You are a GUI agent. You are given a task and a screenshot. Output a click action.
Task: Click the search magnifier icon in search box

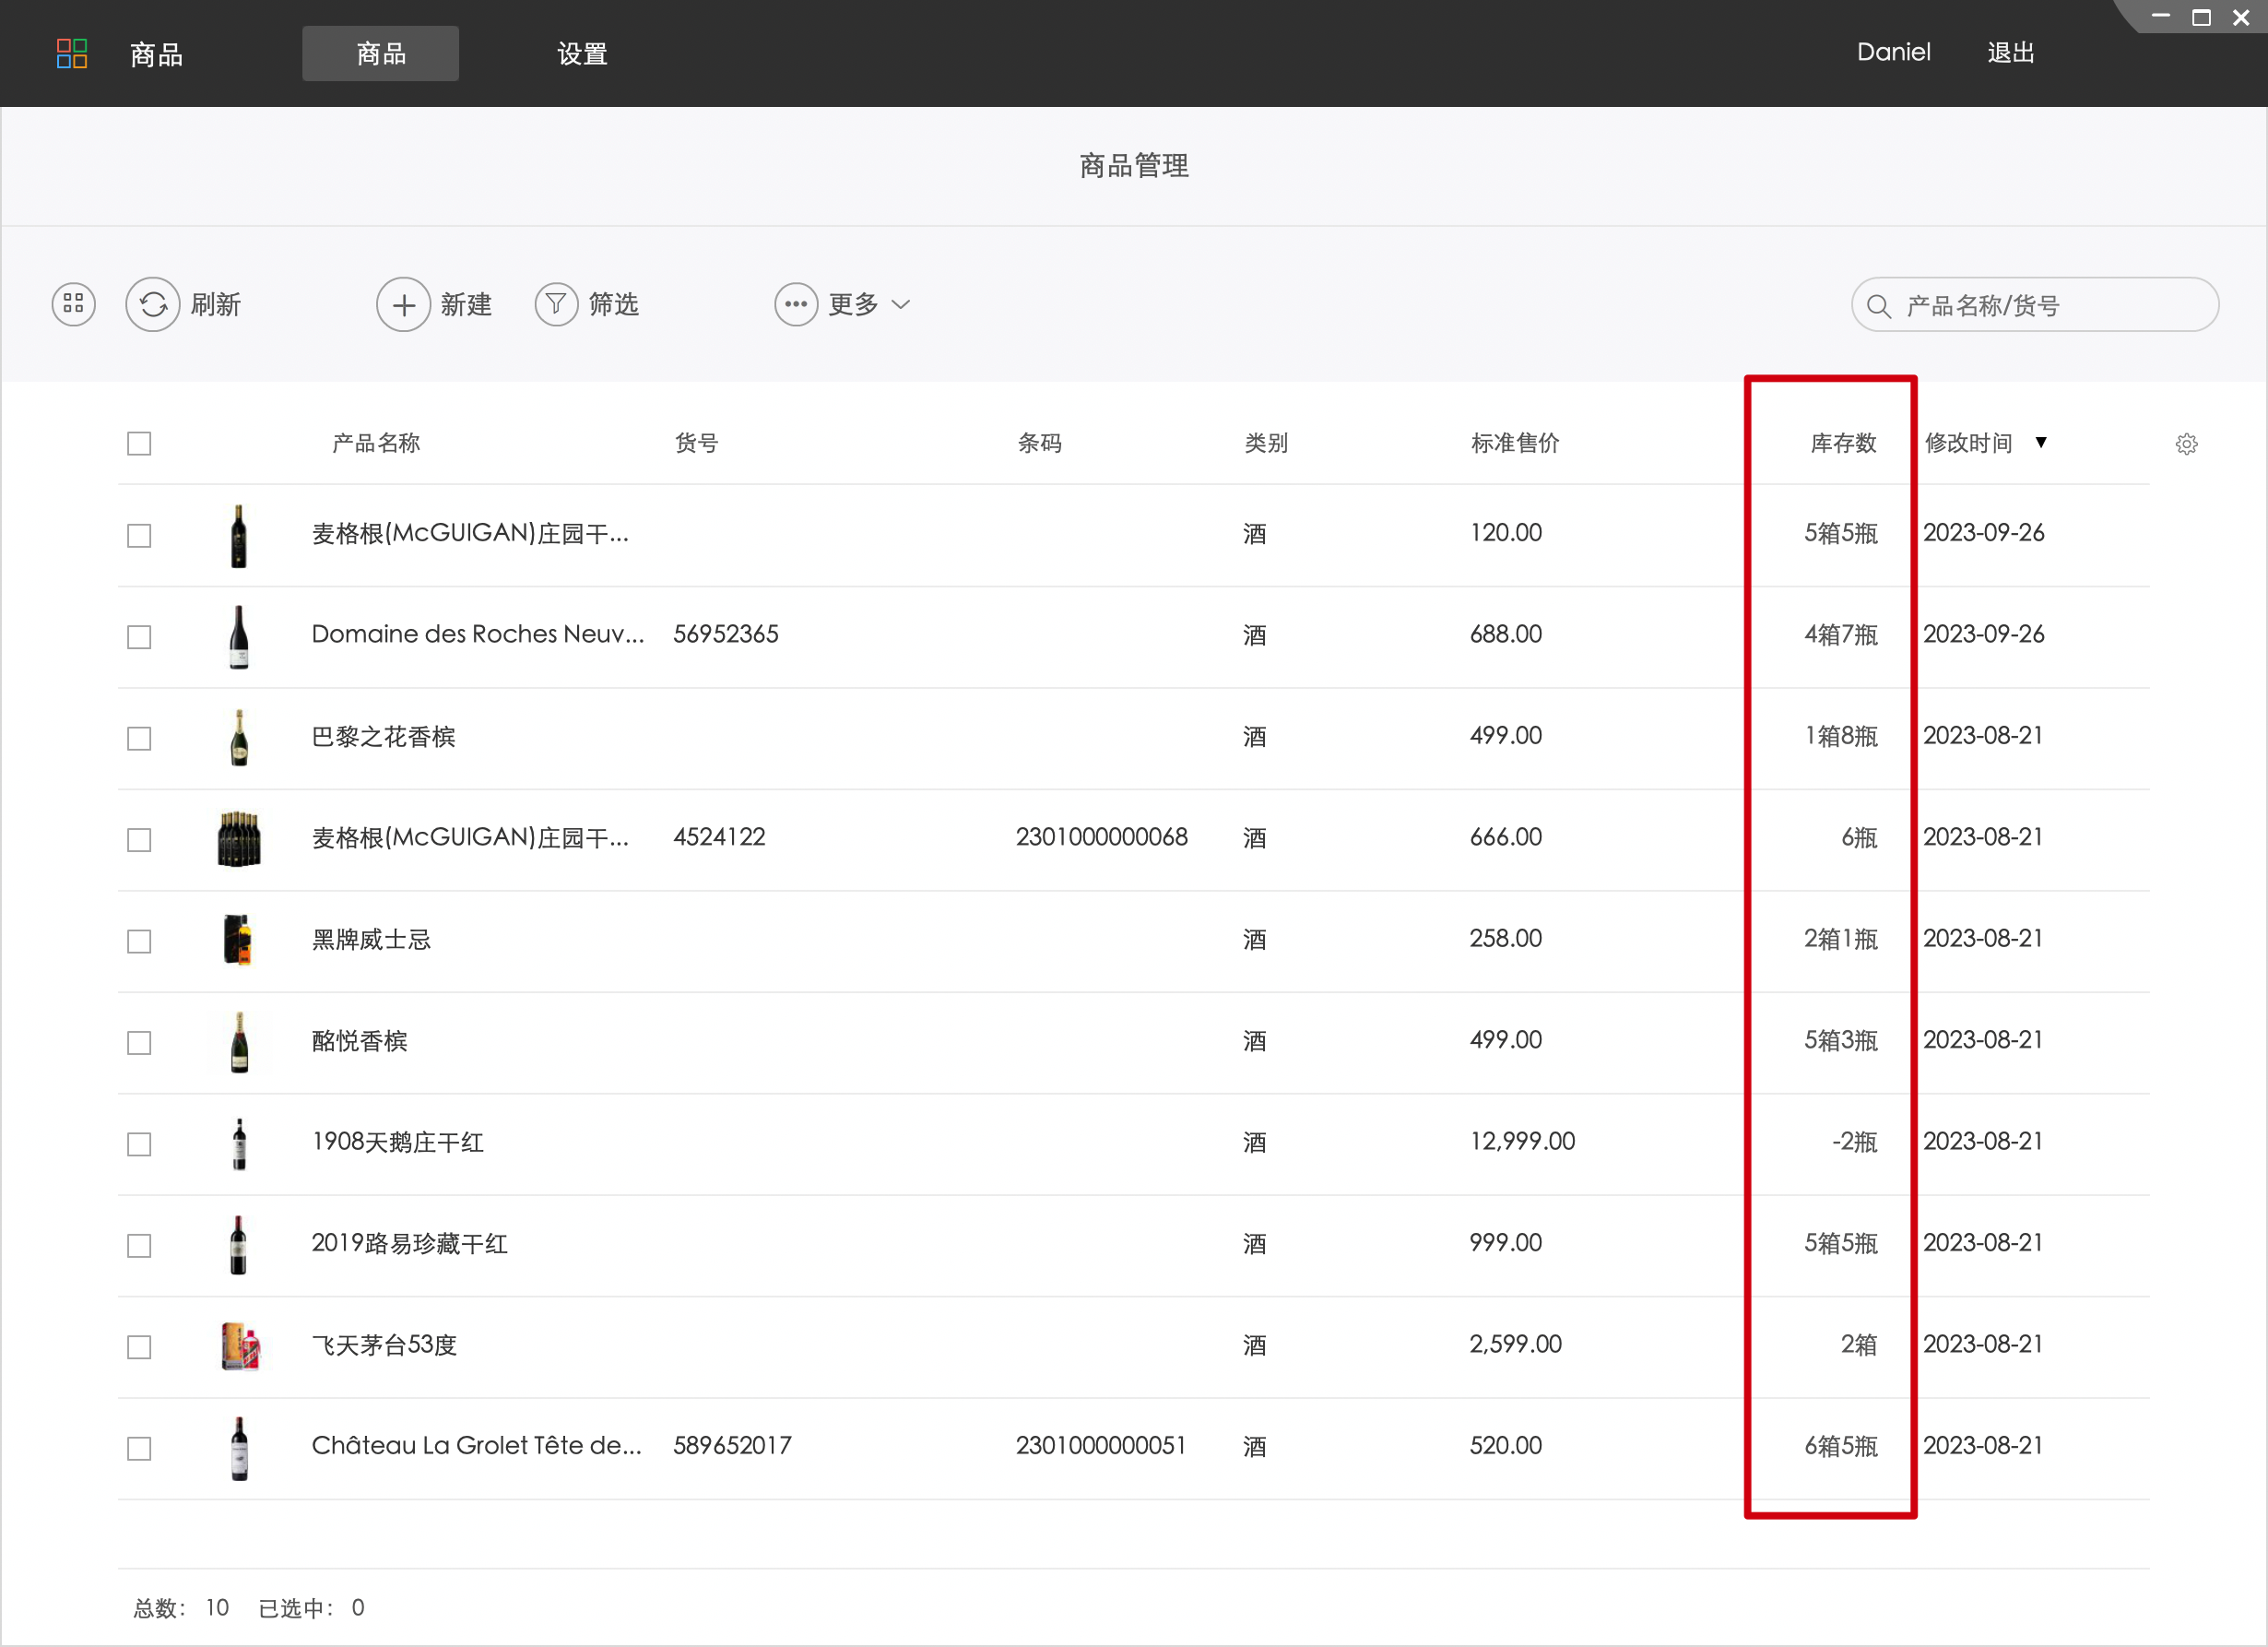tap(1878, 305)
